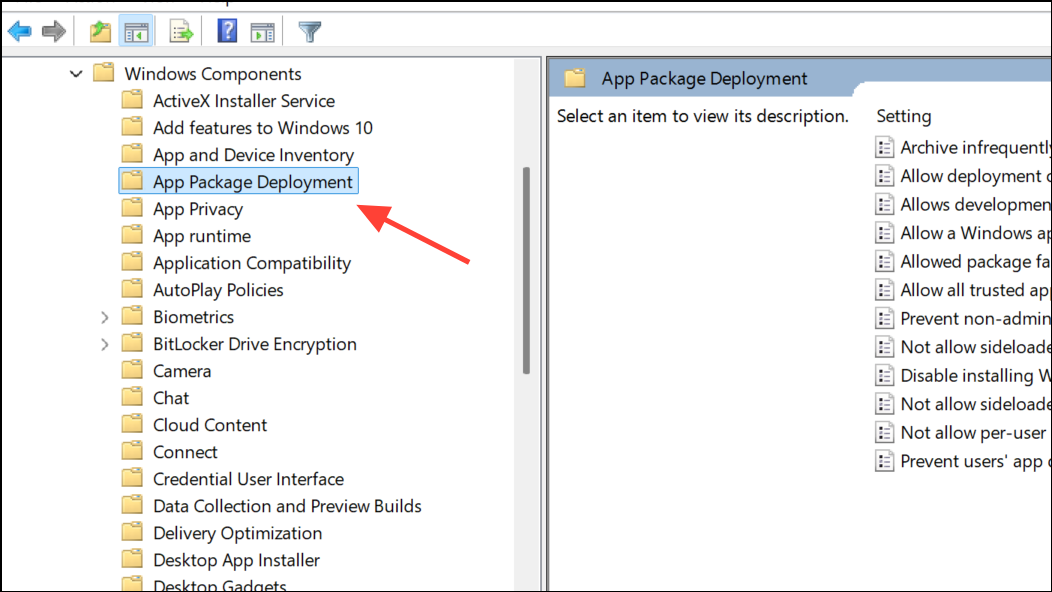Viewport: 1052px width, 592px height.
Task: Click the App Package Deployment folder icon
Action: click(133, 181)
